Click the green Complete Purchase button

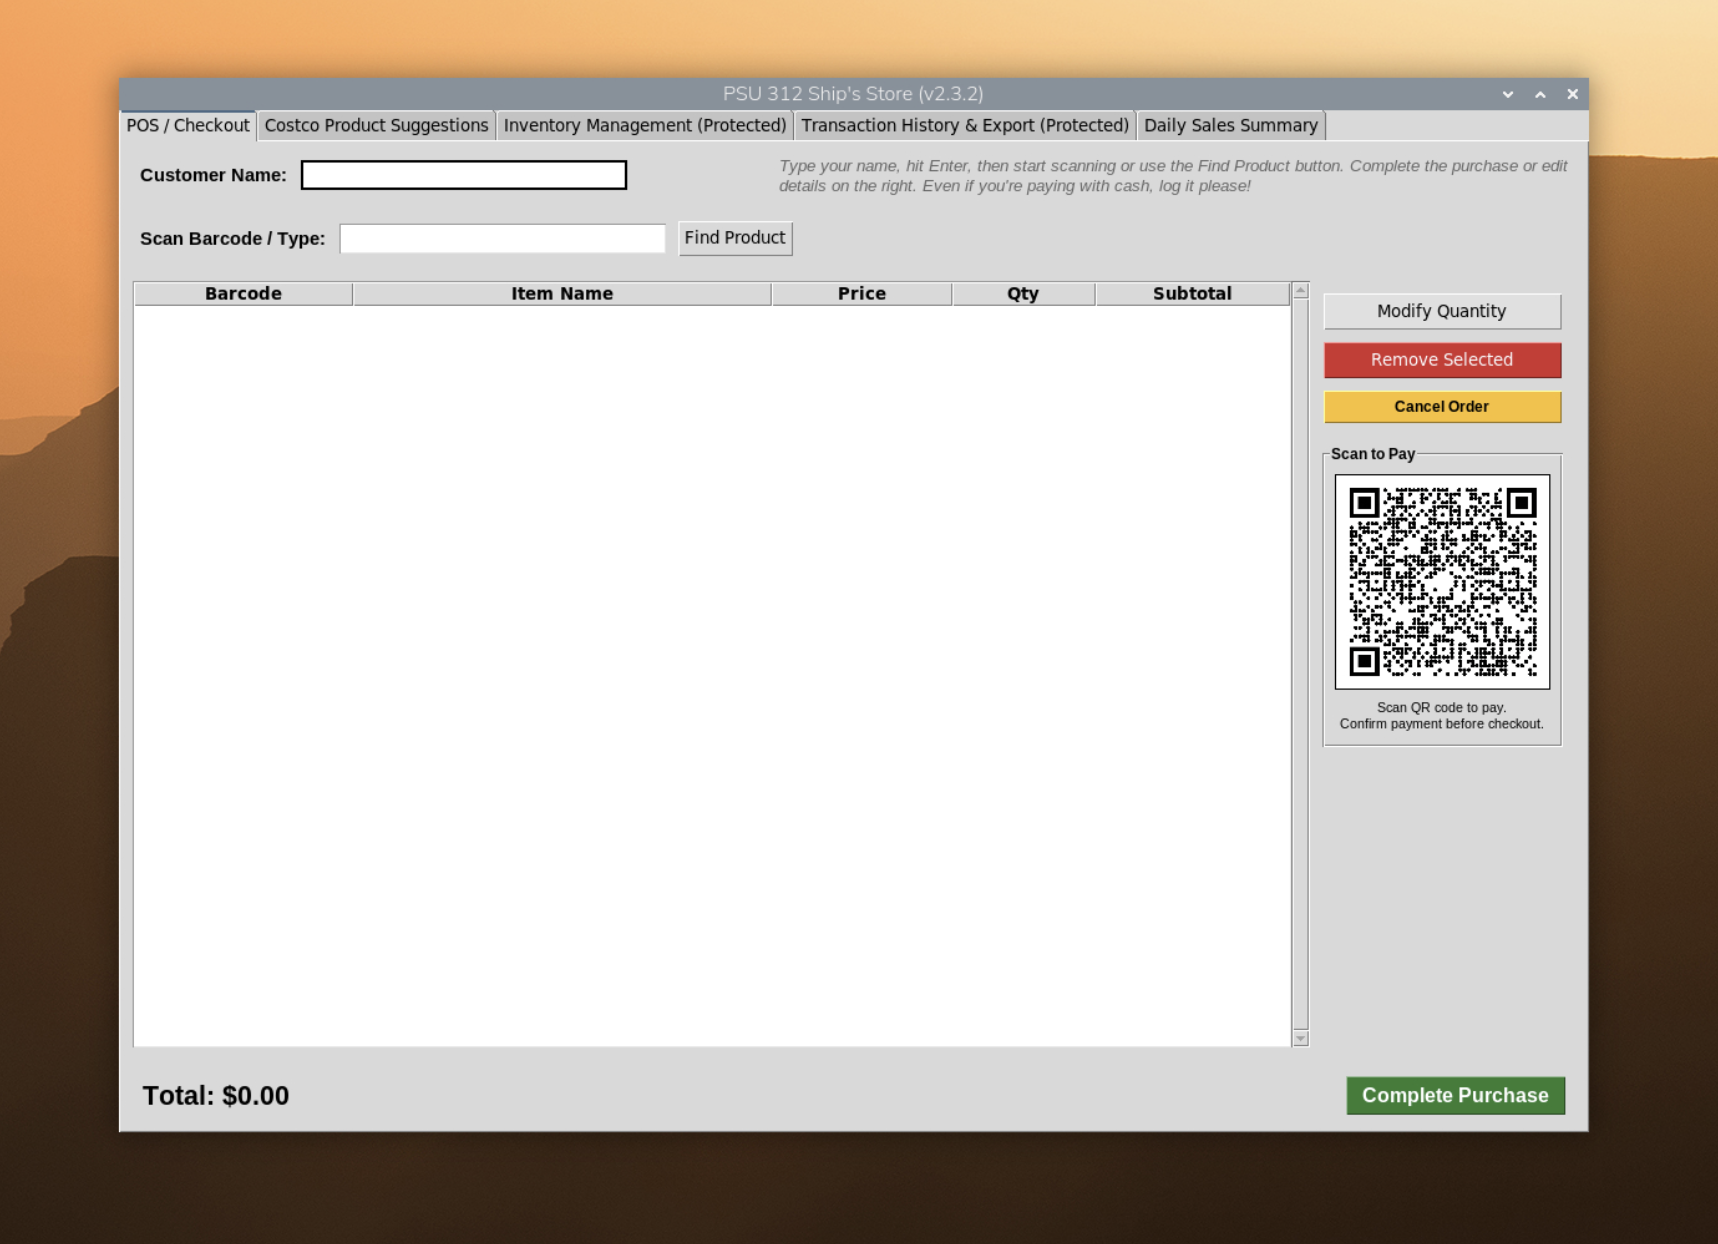(1455, 1095)
